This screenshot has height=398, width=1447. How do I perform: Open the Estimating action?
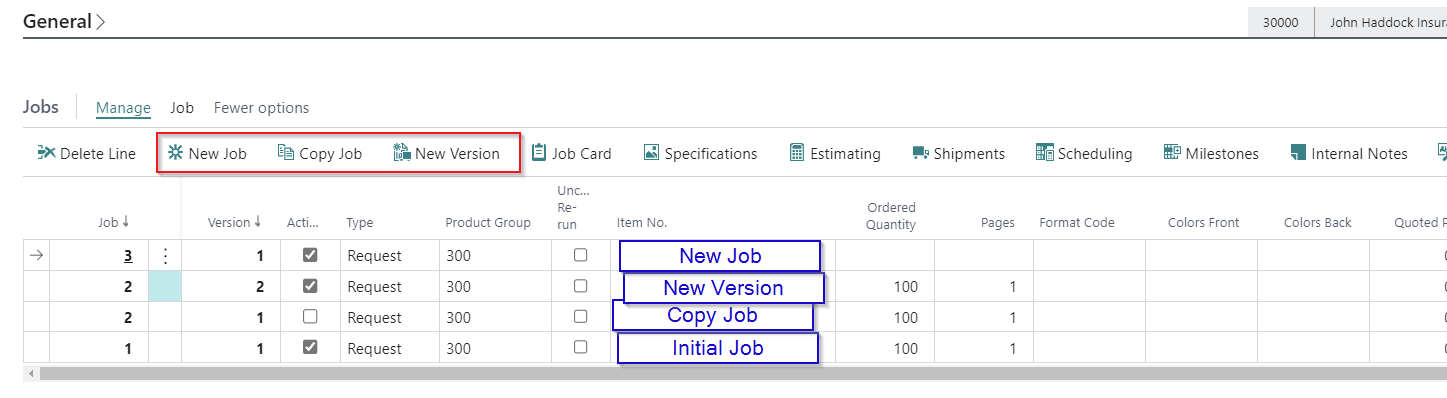pos(835,153)
